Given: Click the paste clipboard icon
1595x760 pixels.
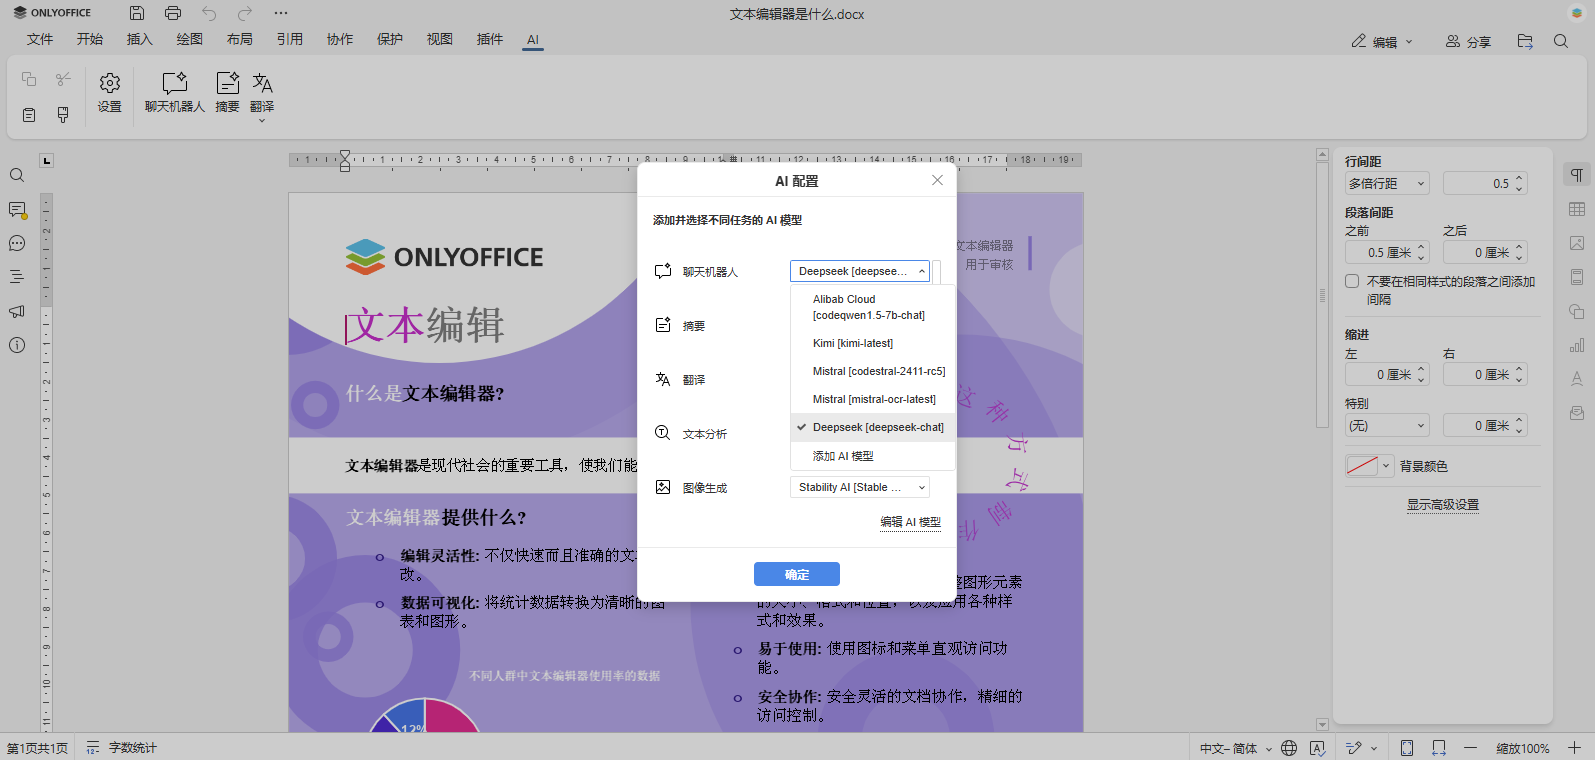Looking at the screenshot, I should pyautogui.click(x=29, y=115).
